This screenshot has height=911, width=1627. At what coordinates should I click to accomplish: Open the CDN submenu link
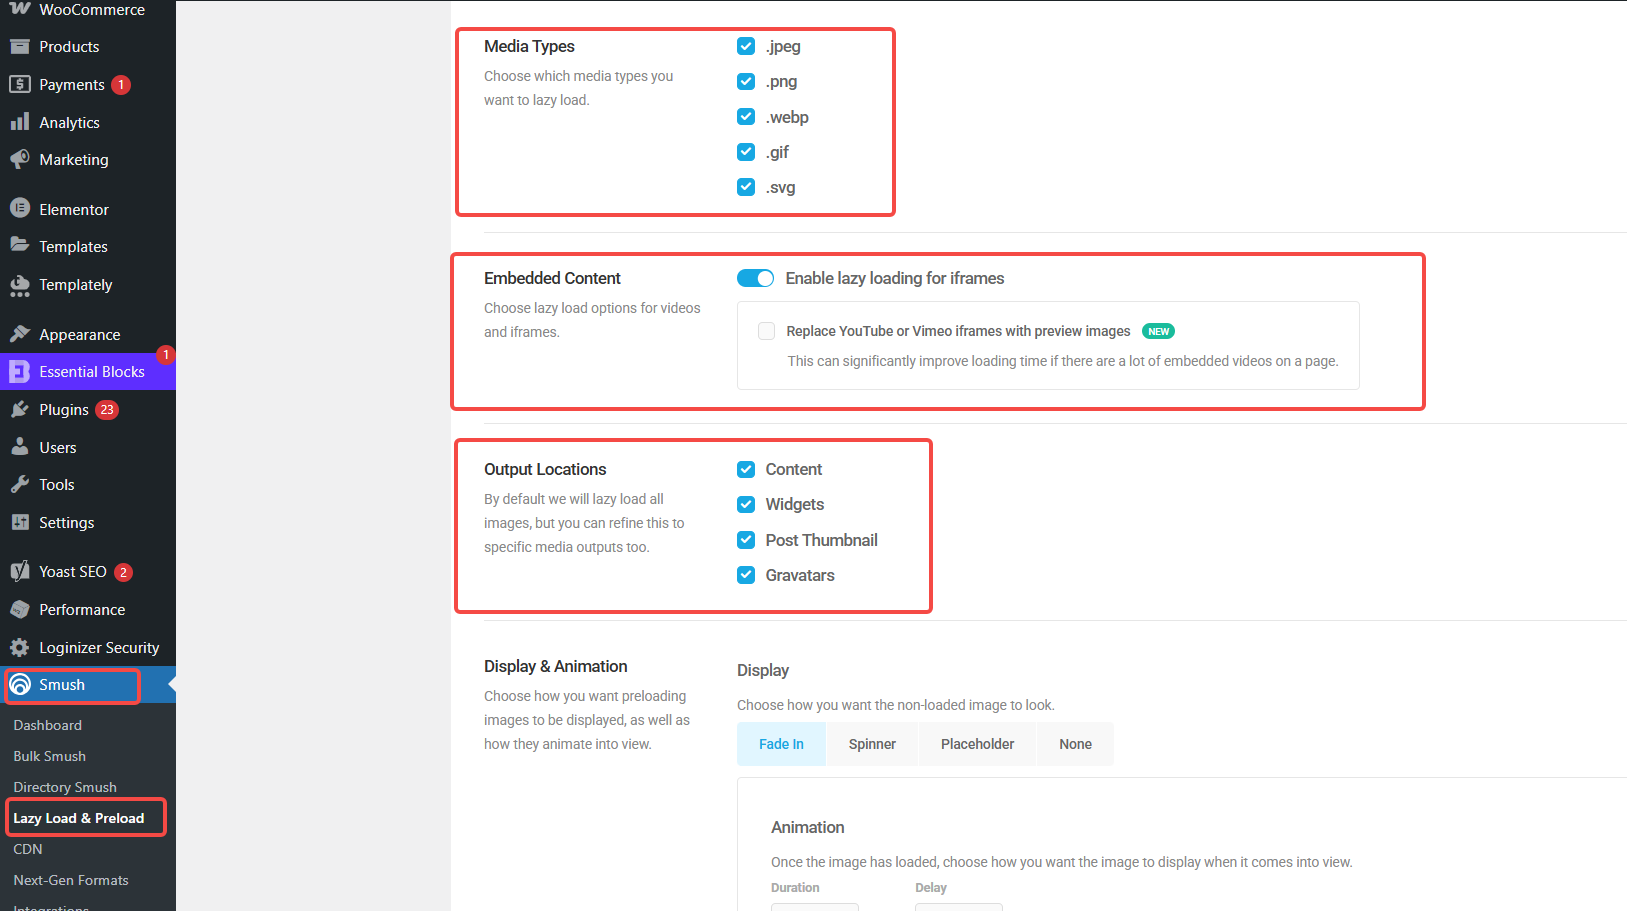tap(28, 849)
